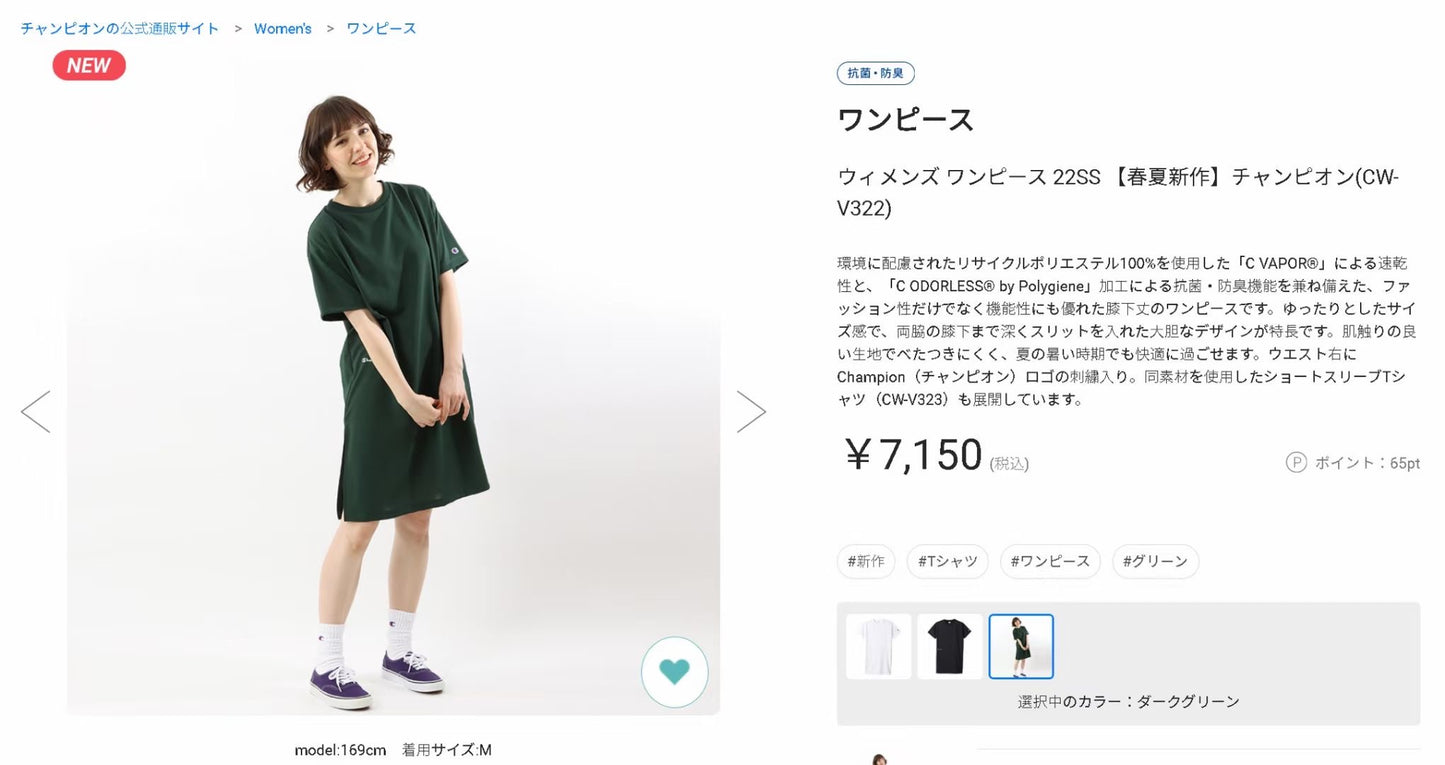
Task: Switch to the black color swatch
Action: coord(950,646)
